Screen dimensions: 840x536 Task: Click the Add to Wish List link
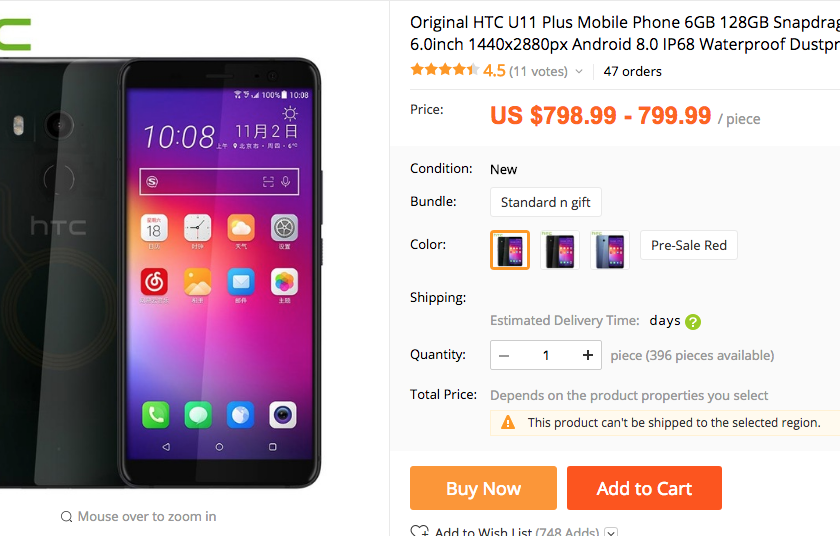pyautogui.click(x=483, y=531)
